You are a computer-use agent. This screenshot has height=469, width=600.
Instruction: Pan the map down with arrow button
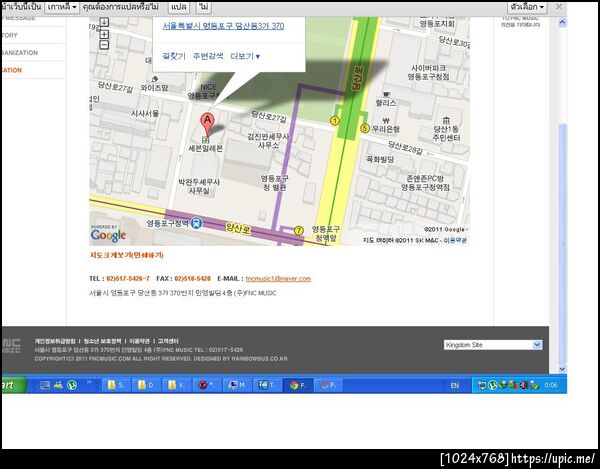pyautogui.click(x=104, y=22)
